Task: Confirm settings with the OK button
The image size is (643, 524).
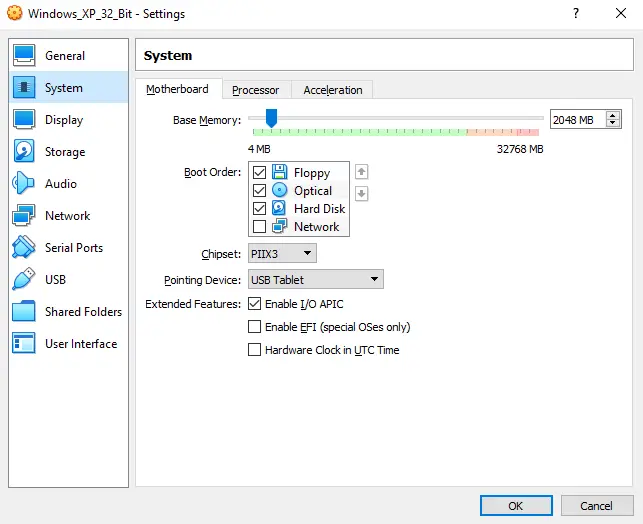Action: (x=516, y=506)
